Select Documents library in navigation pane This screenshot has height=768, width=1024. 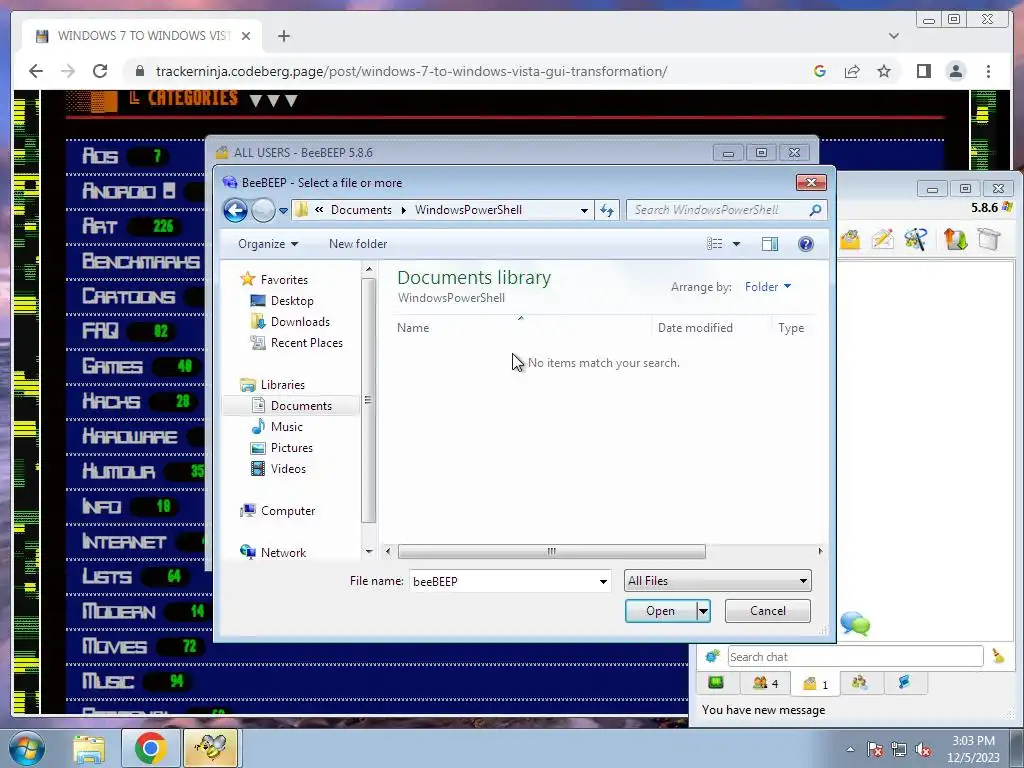coord(301,406)
